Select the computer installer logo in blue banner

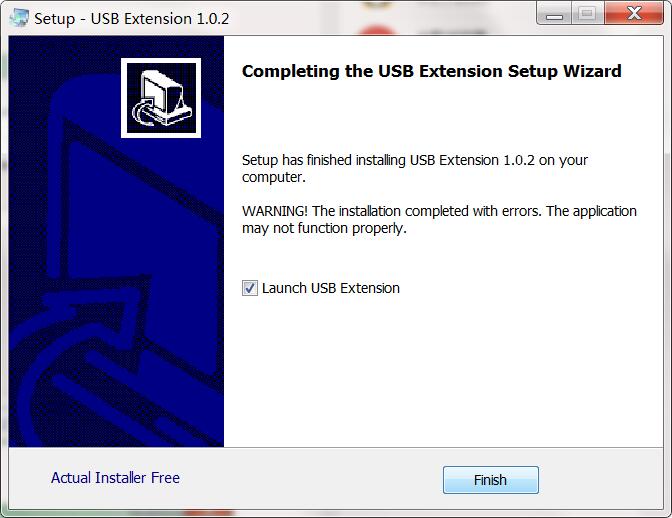tap(161, 98)
